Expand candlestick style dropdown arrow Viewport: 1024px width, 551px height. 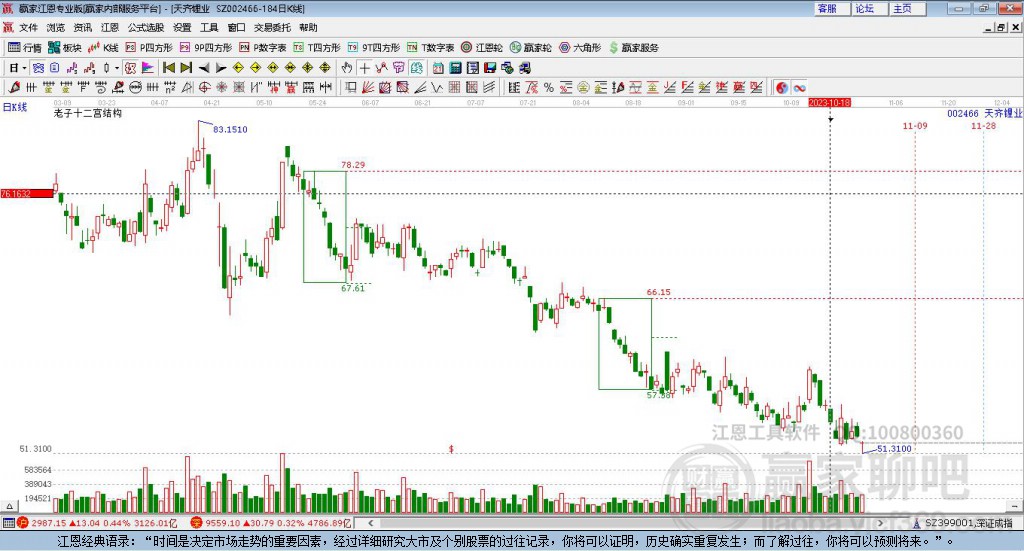tap(117, 68)
